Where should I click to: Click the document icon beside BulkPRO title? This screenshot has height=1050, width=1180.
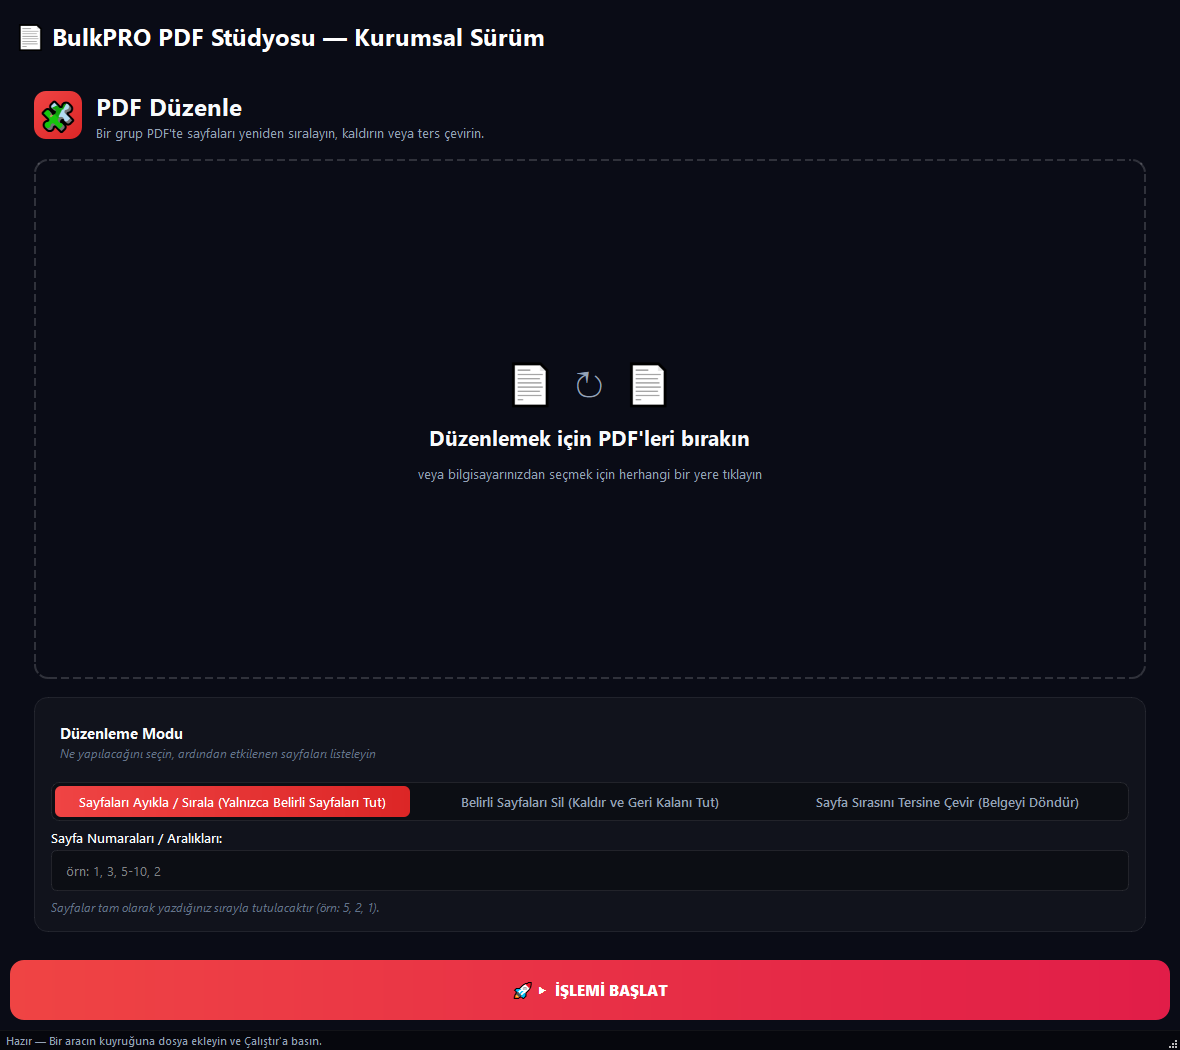[30, 38]
